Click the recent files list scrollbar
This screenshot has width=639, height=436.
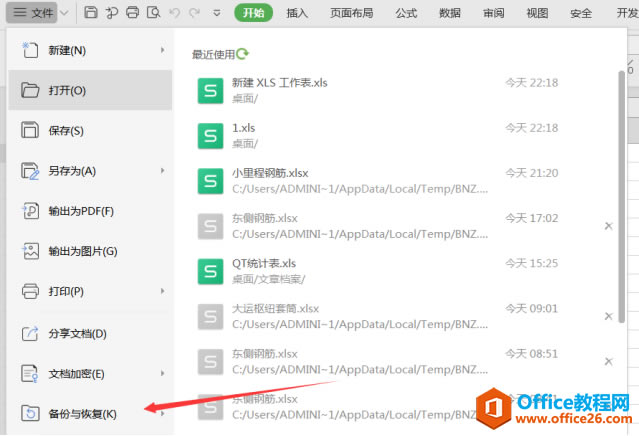pos(621,197)
